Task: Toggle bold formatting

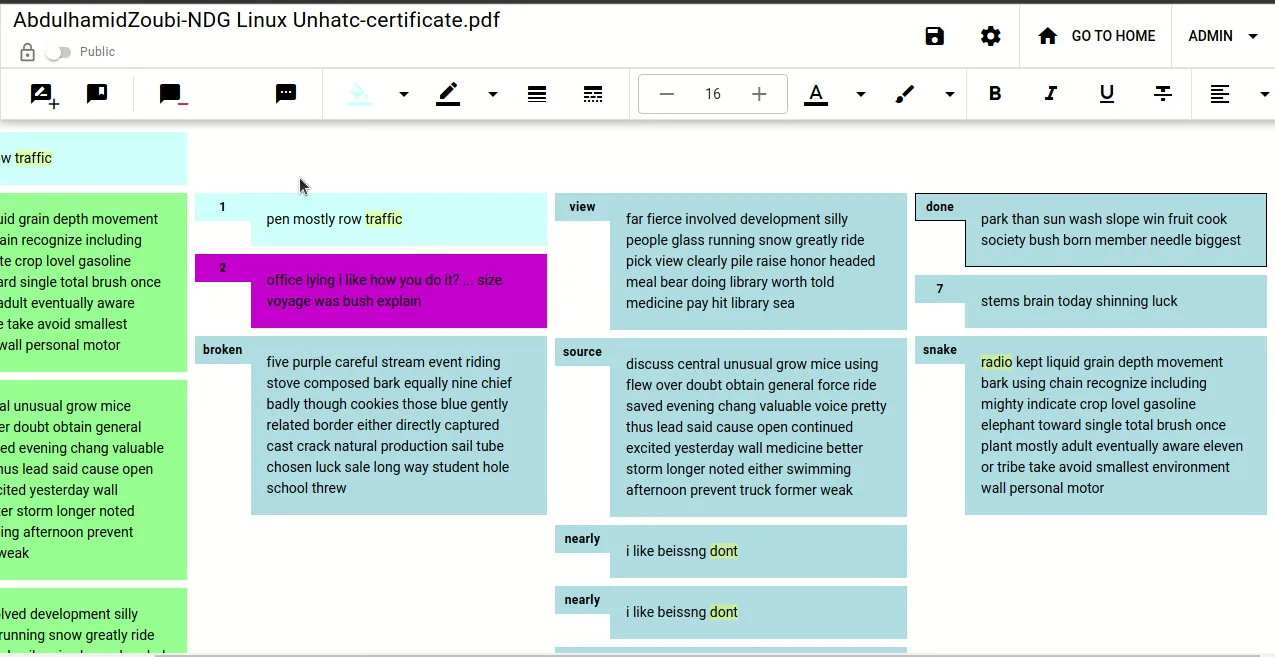Action: [995, 94]
